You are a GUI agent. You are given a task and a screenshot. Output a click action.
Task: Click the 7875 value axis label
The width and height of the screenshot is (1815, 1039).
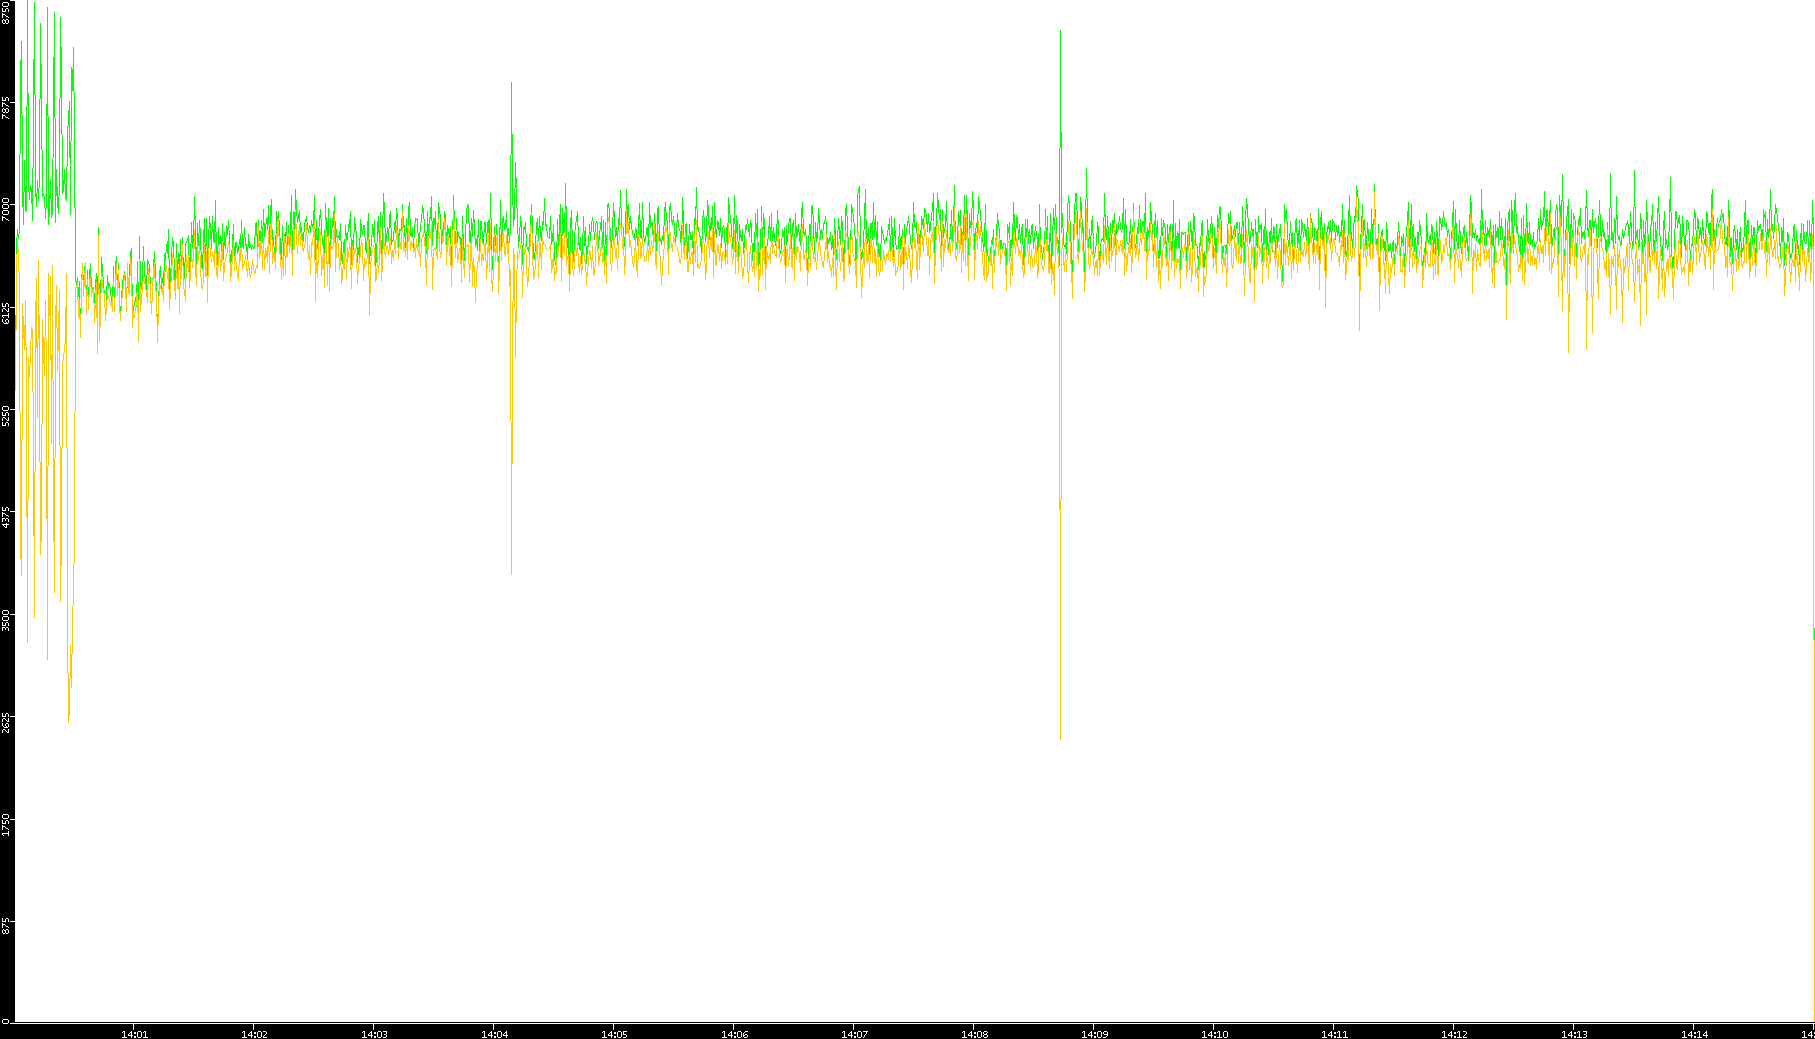6,107
